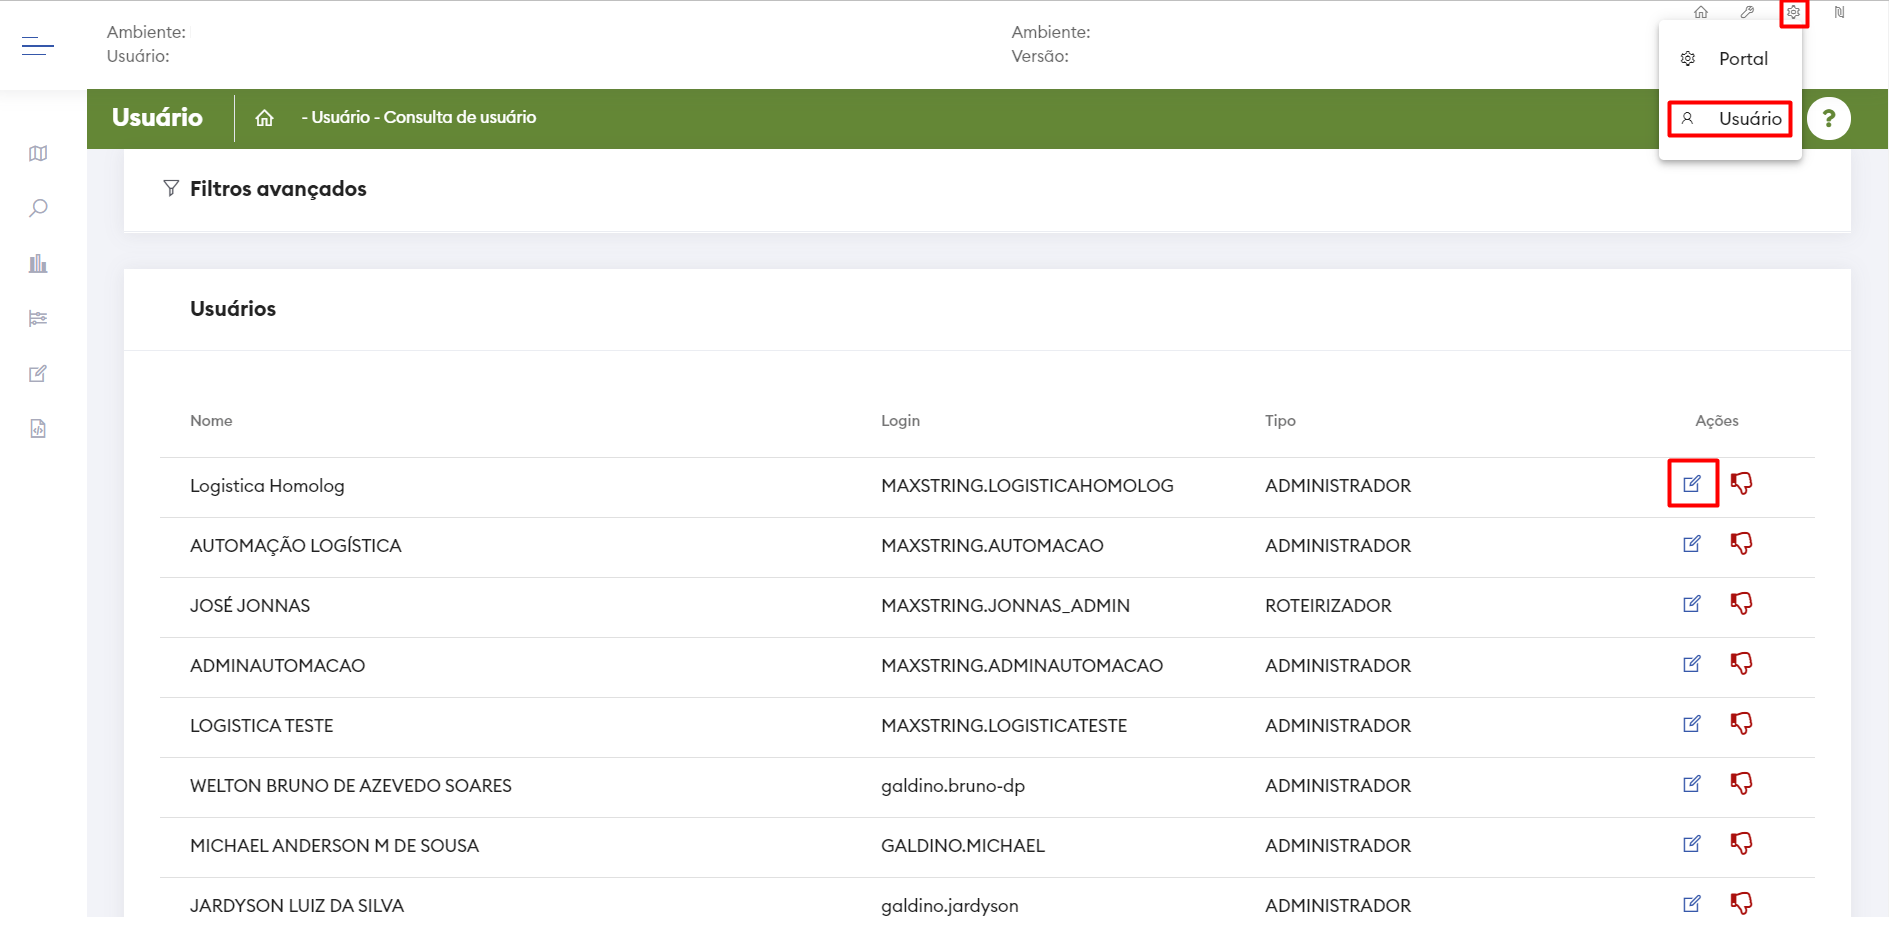Click the gear icon in top bar
Image resolution: width=1892 pixels, height=943 pixels.
1794,13
